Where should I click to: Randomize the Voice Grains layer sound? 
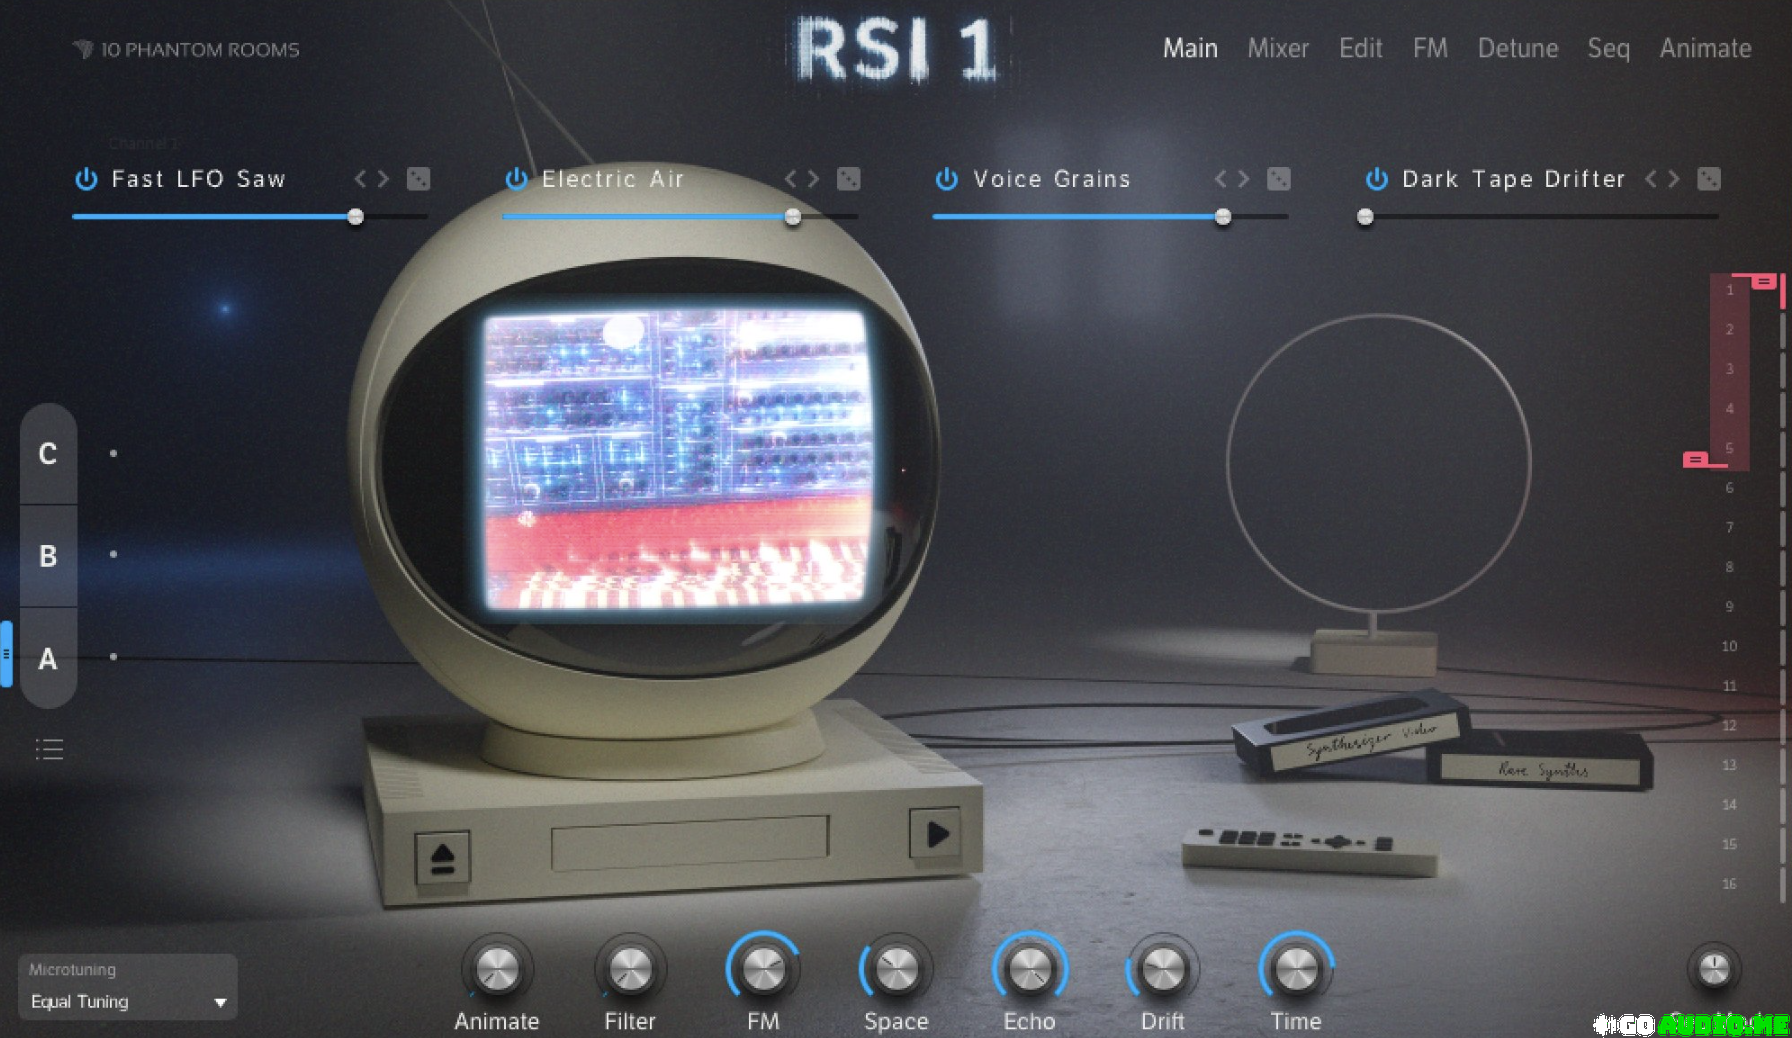pyautogui.click(x=1278, y=179)
